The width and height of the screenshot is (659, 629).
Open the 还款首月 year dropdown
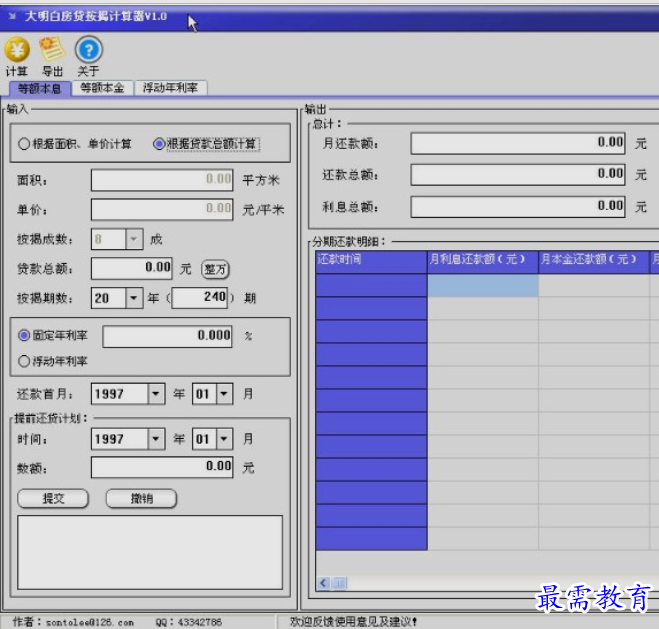point(156,394)
